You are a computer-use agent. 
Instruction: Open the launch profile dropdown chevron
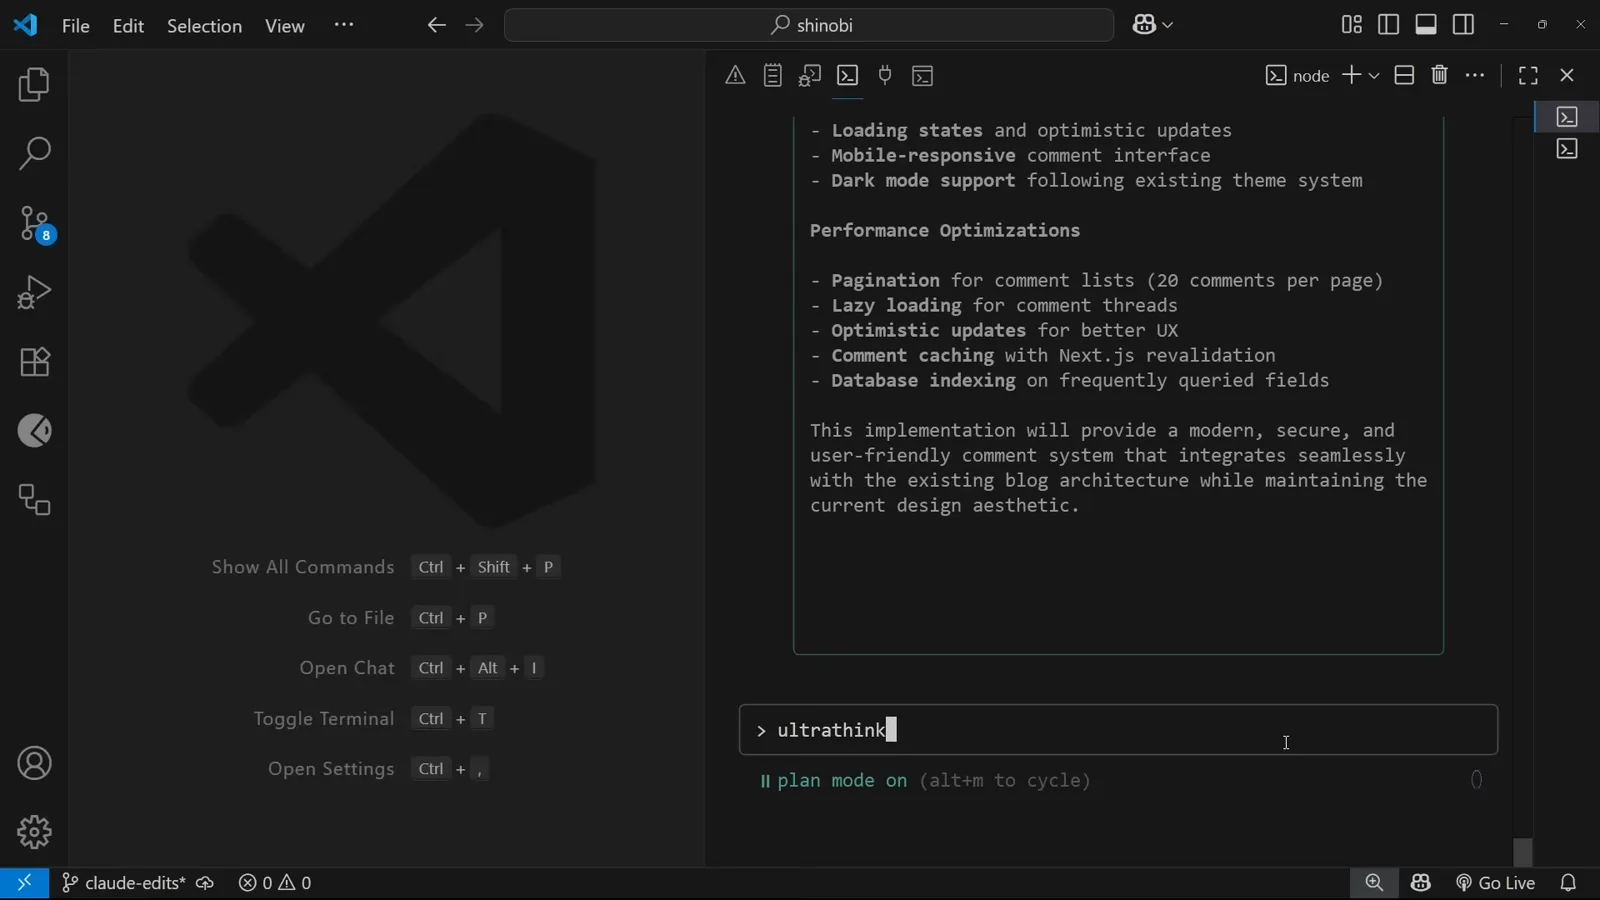pos(1374,76)
